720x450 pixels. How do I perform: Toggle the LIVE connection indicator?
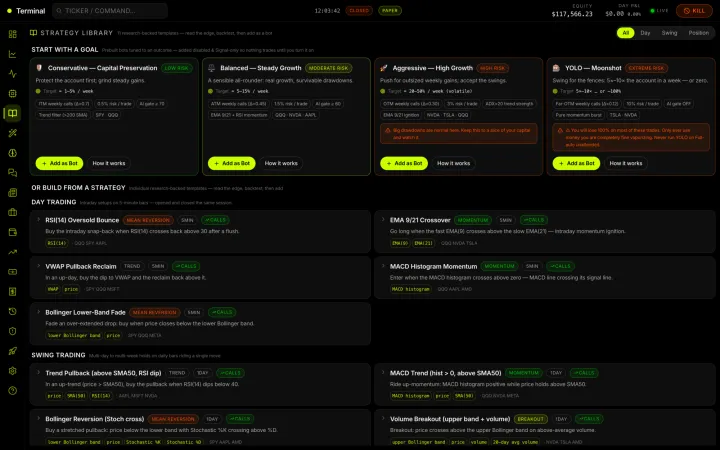[659, 11]
